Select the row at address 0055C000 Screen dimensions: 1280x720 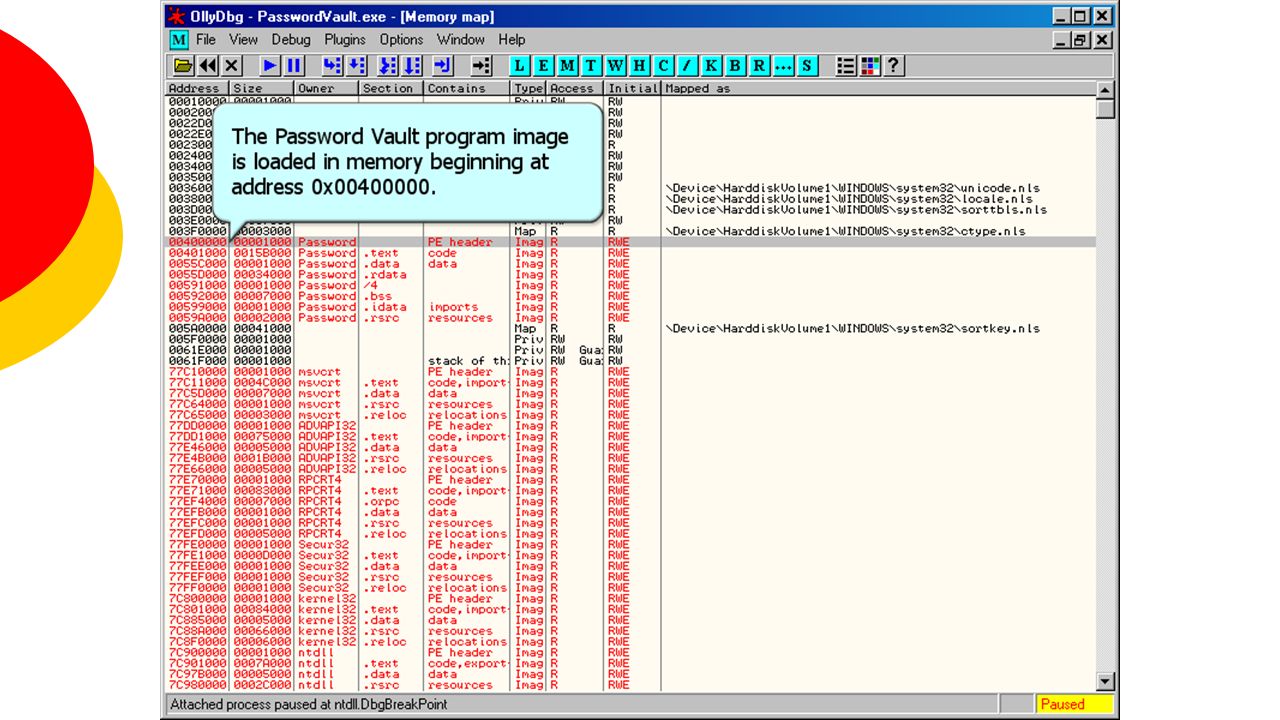pyautogui.click(x=630, y=264)
